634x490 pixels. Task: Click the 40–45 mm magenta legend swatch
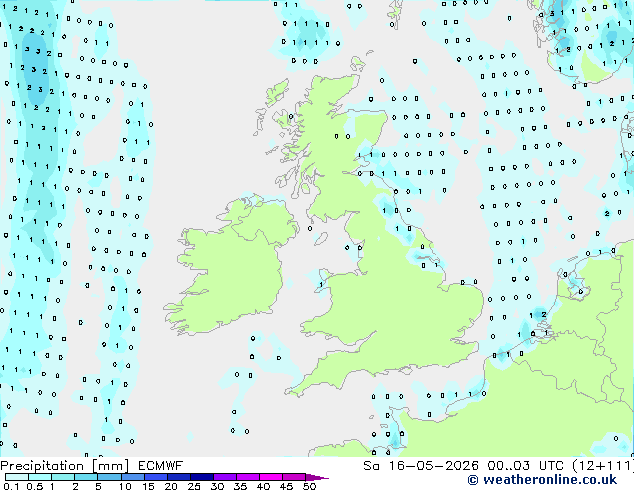[x=271, y=477]
